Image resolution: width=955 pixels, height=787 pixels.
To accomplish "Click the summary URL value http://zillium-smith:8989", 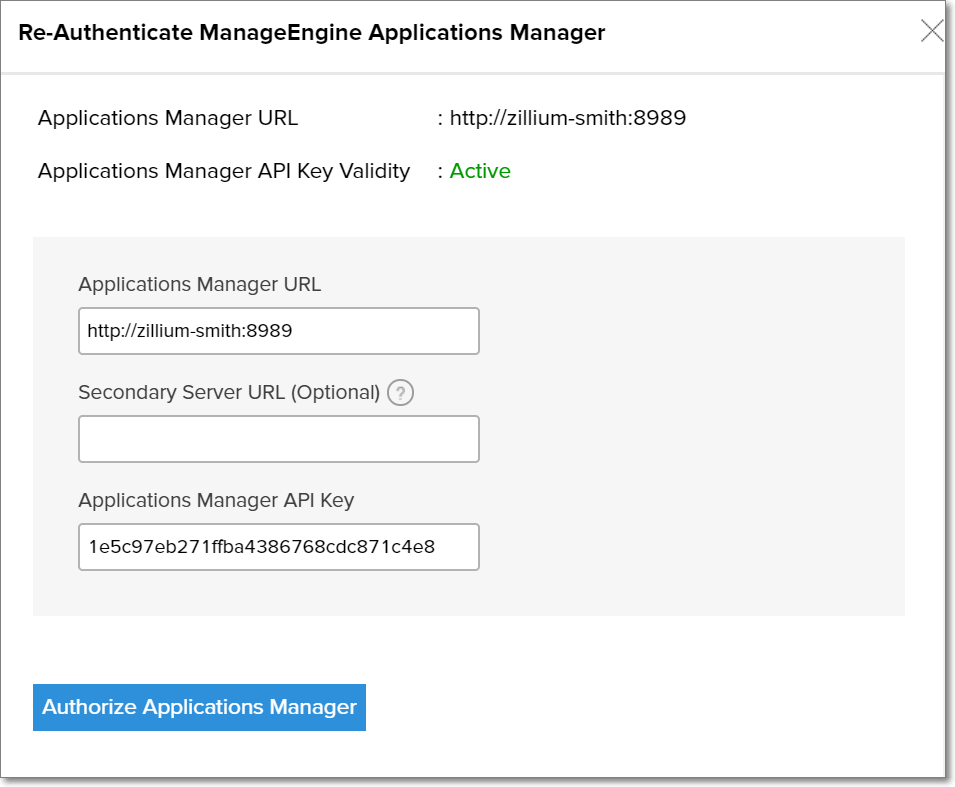I will point(568,118).
